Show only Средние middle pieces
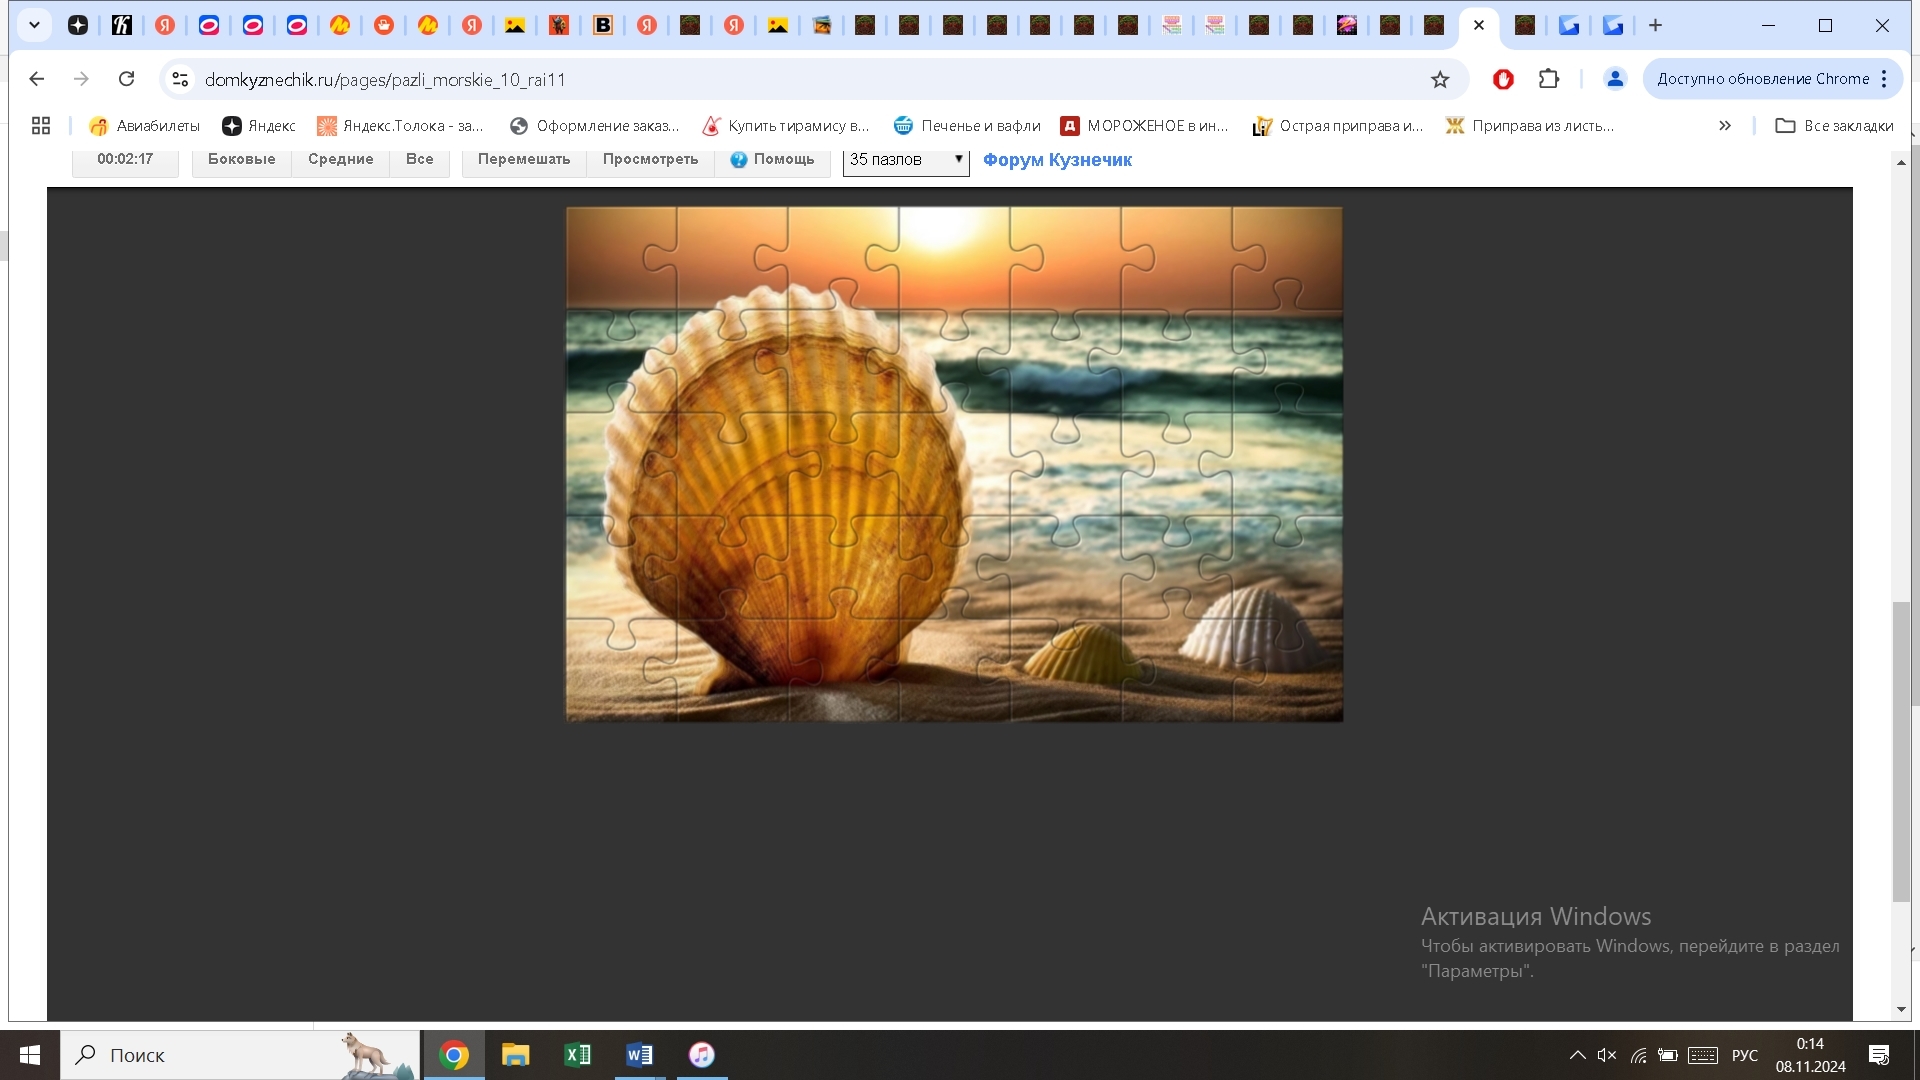 pyautogui.click(x=340, y=160)
